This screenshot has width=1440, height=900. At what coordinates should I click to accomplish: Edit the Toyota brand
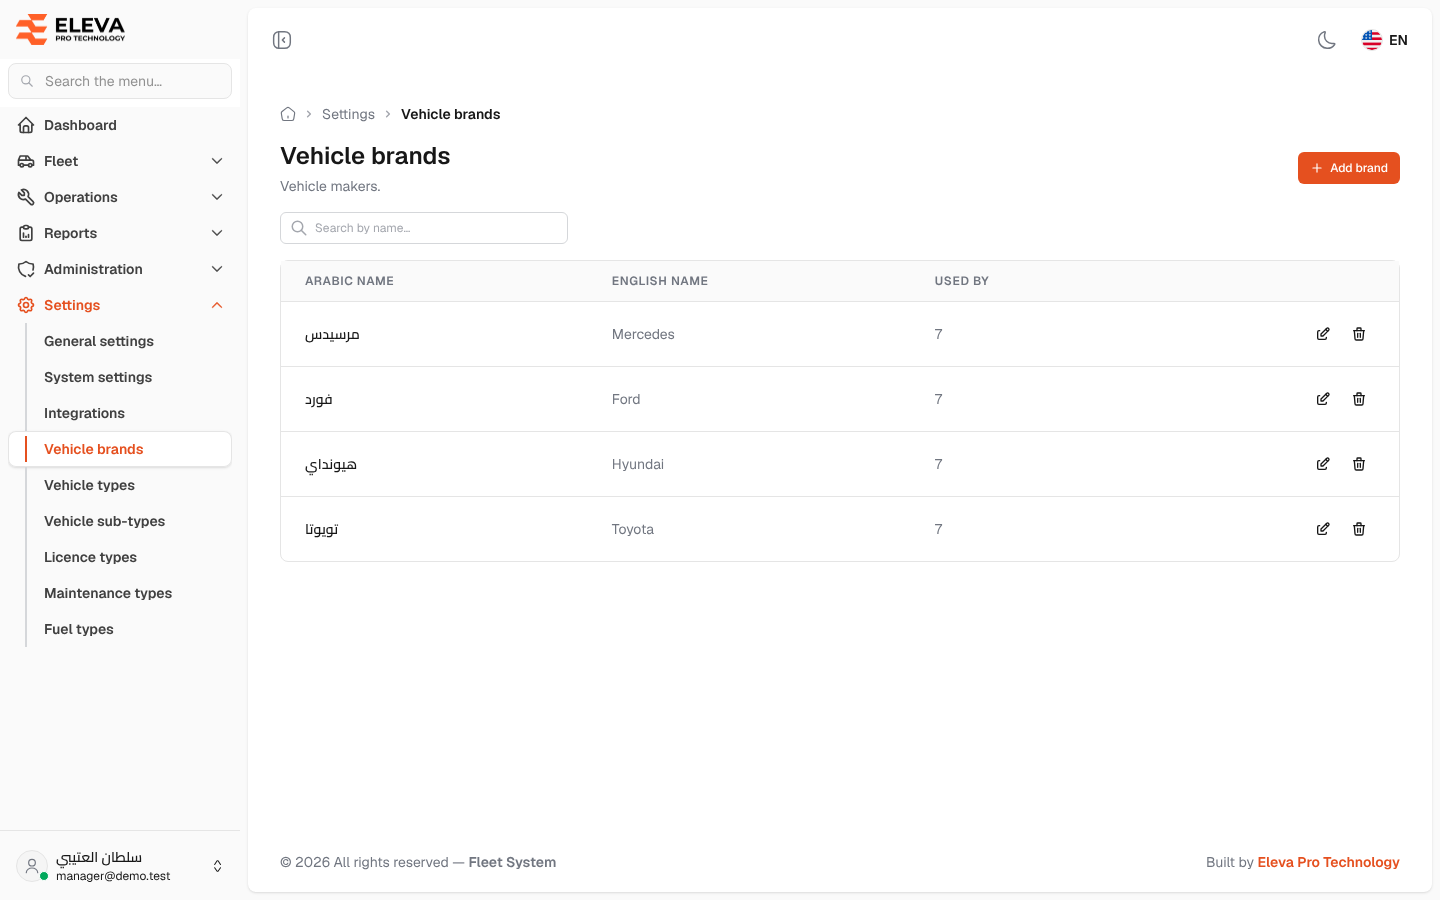point(1323,529)
